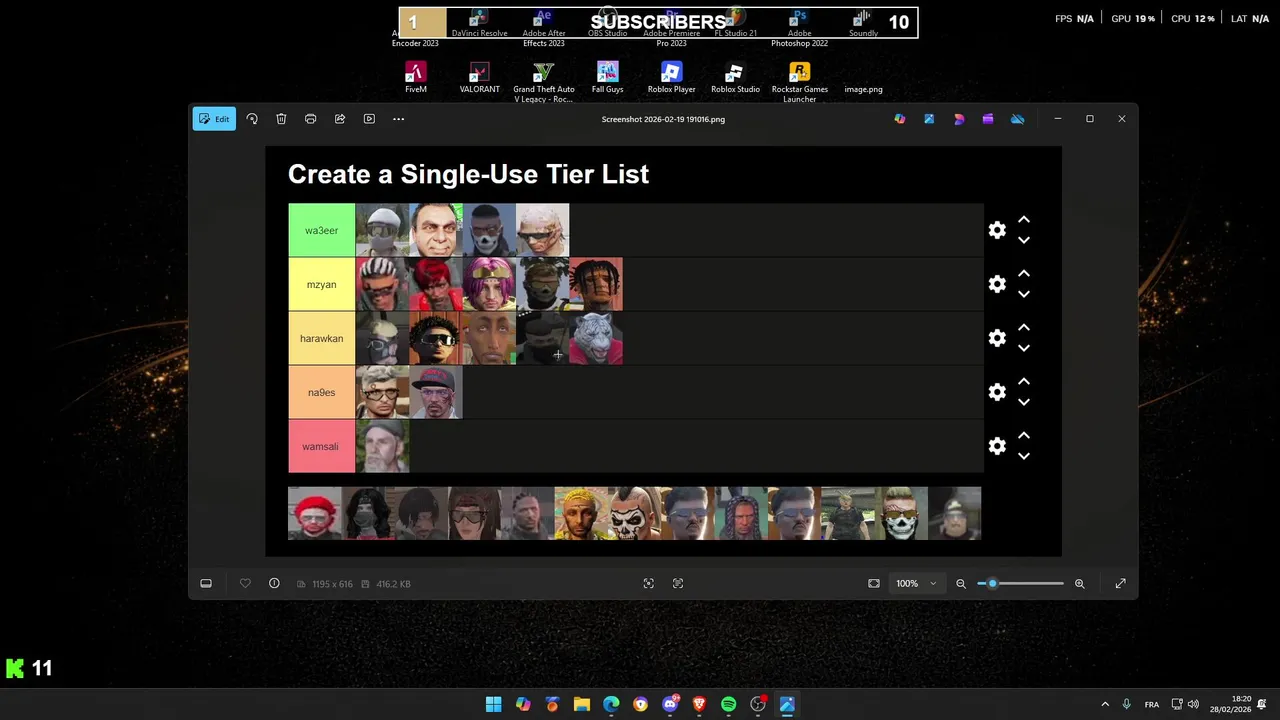
Task: Click the down chevron on wamsali row
Action: click(1024, 456)
